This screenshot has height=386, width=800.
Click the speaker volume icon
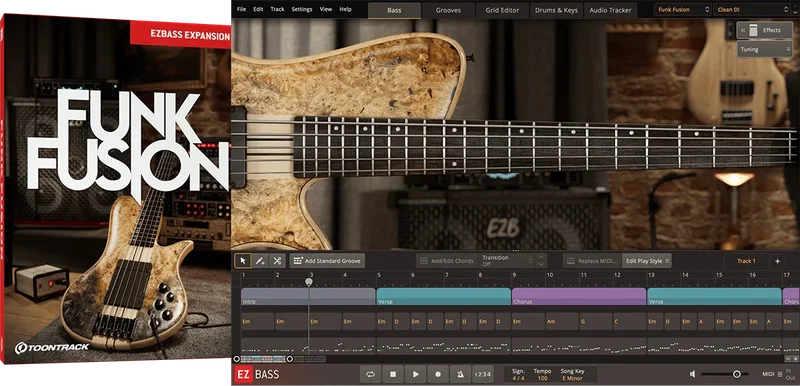(691, 374)
